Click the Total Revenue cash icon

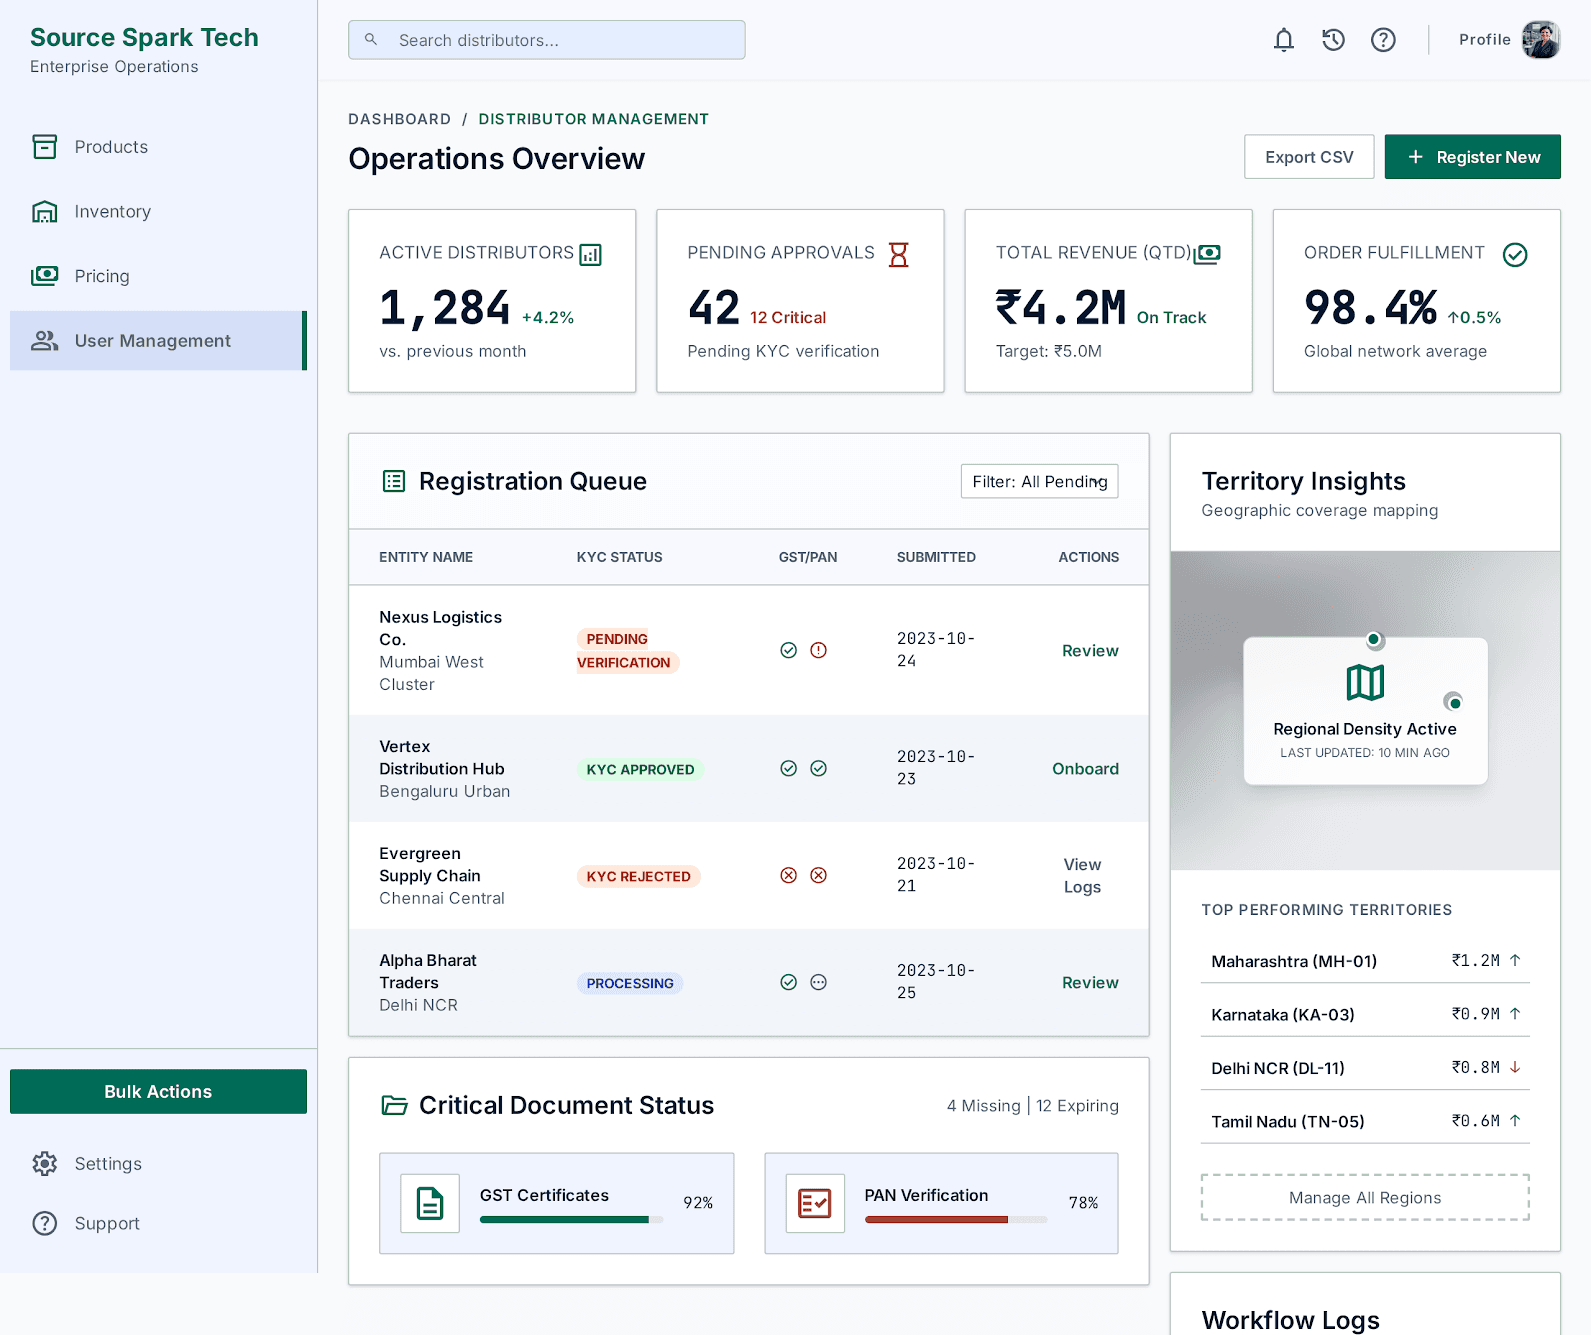point(1208,254)
